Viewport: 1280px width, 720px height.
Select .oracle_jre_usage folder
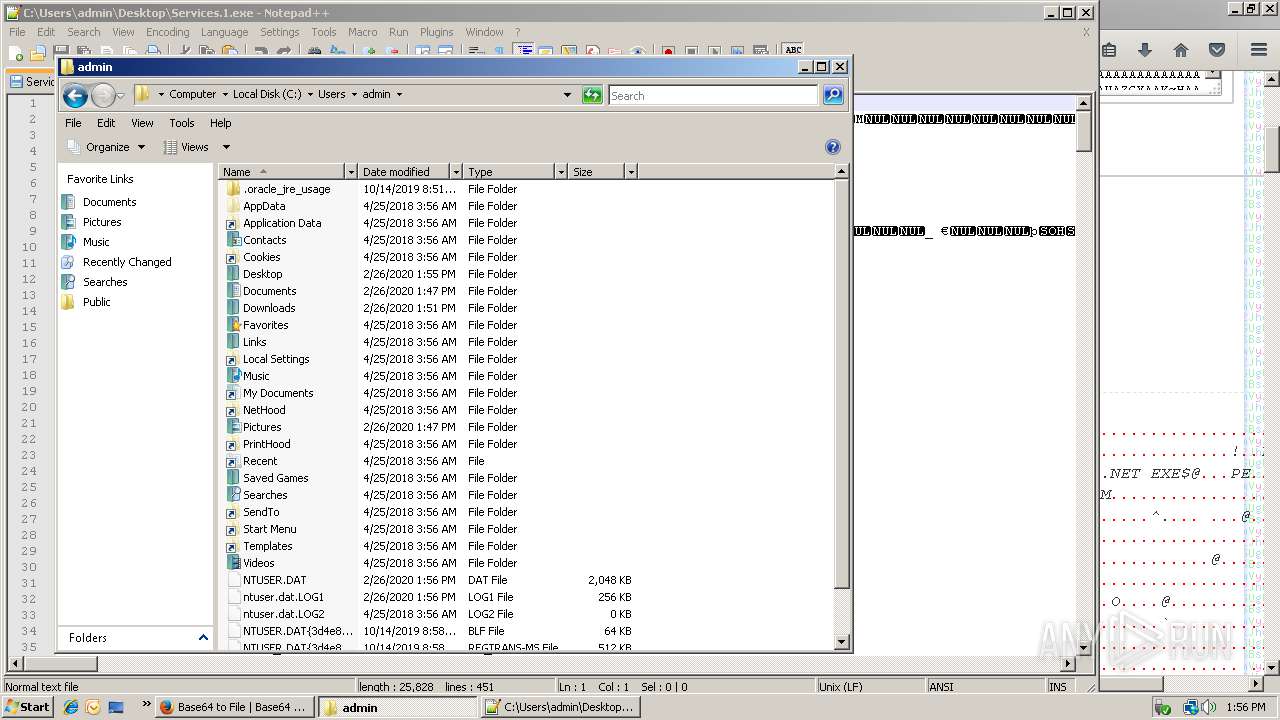pyautogui.click(x=286, y=189)
